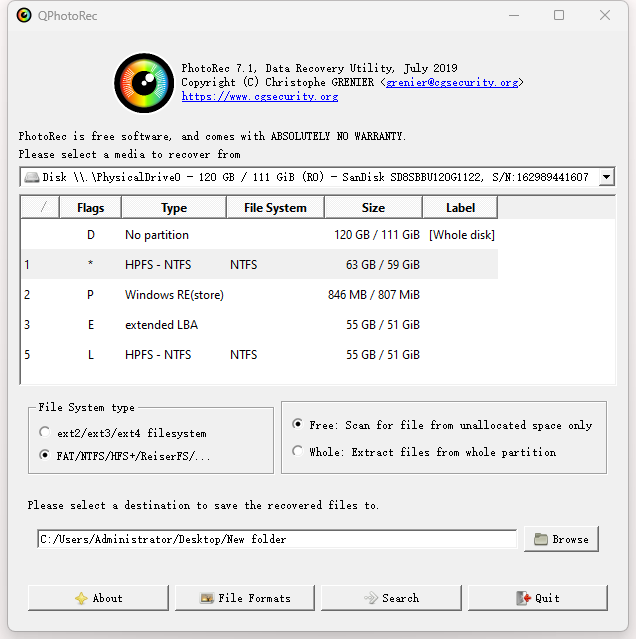Viewport: 636px width, 639px height.
Task: Click the QPhotoRec title bar icon
Action: (x=24, y=15)
